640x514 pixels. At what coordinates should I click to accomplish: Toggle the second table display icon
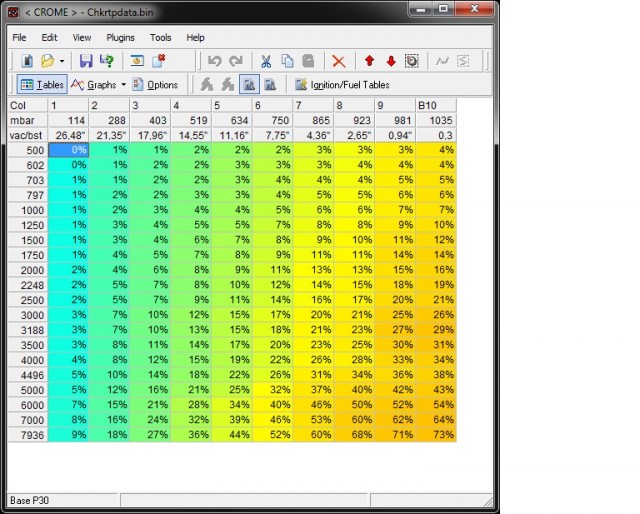tap(270, 85)
